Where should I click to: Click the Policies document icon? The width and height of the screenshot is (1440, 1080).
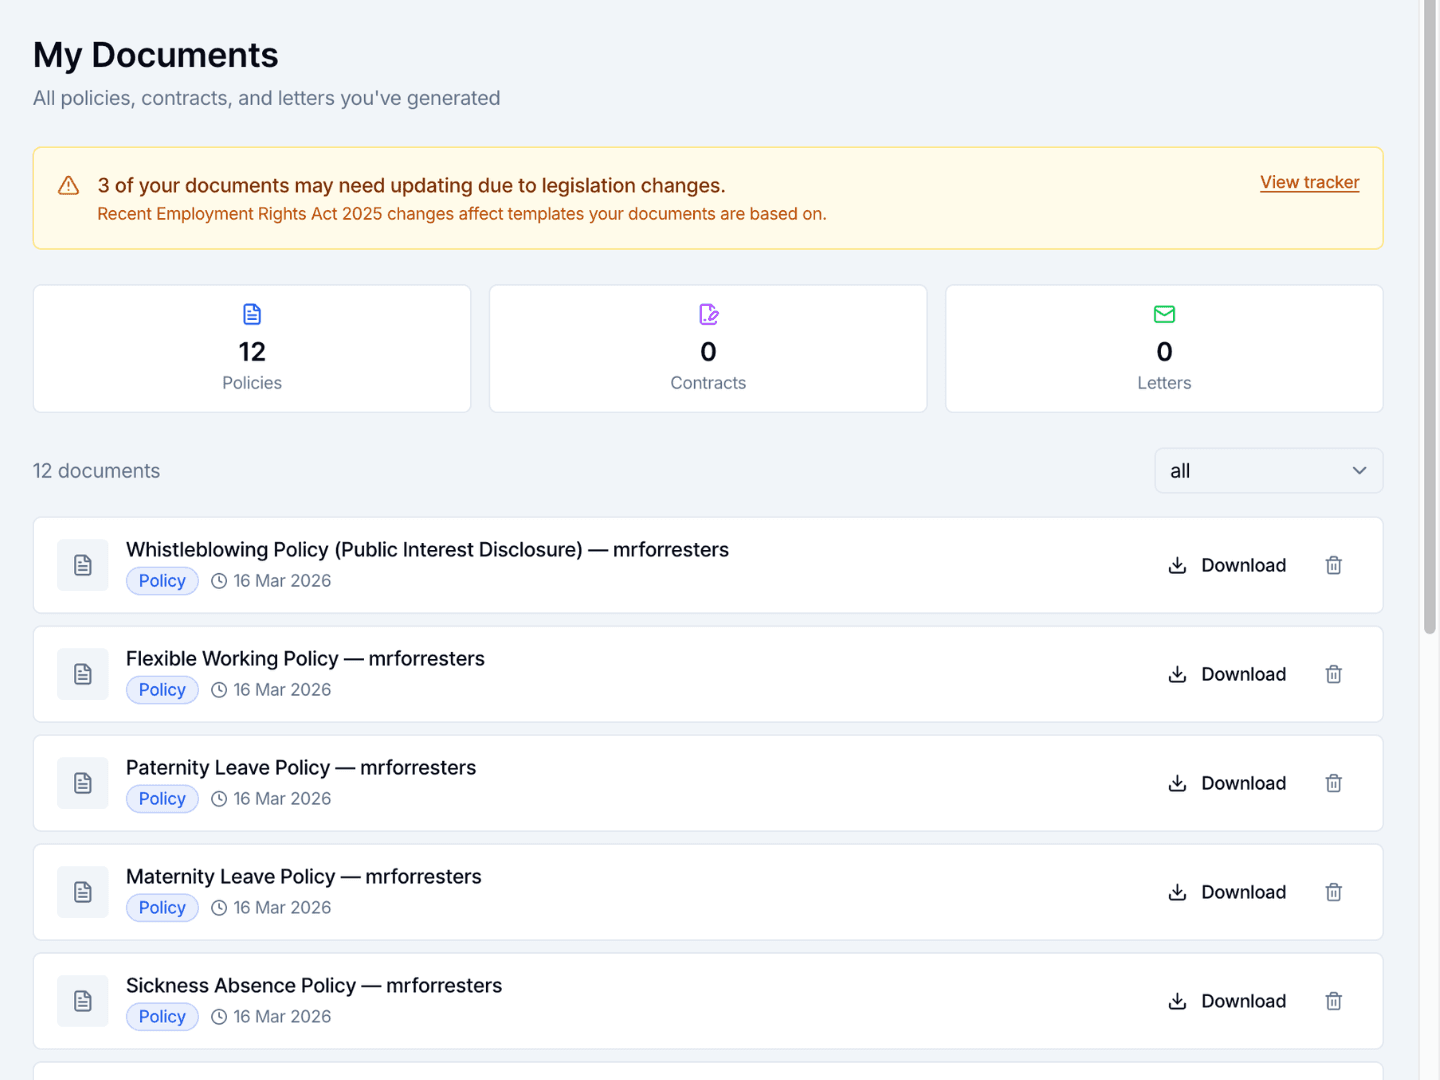click(x=252, y=313)
